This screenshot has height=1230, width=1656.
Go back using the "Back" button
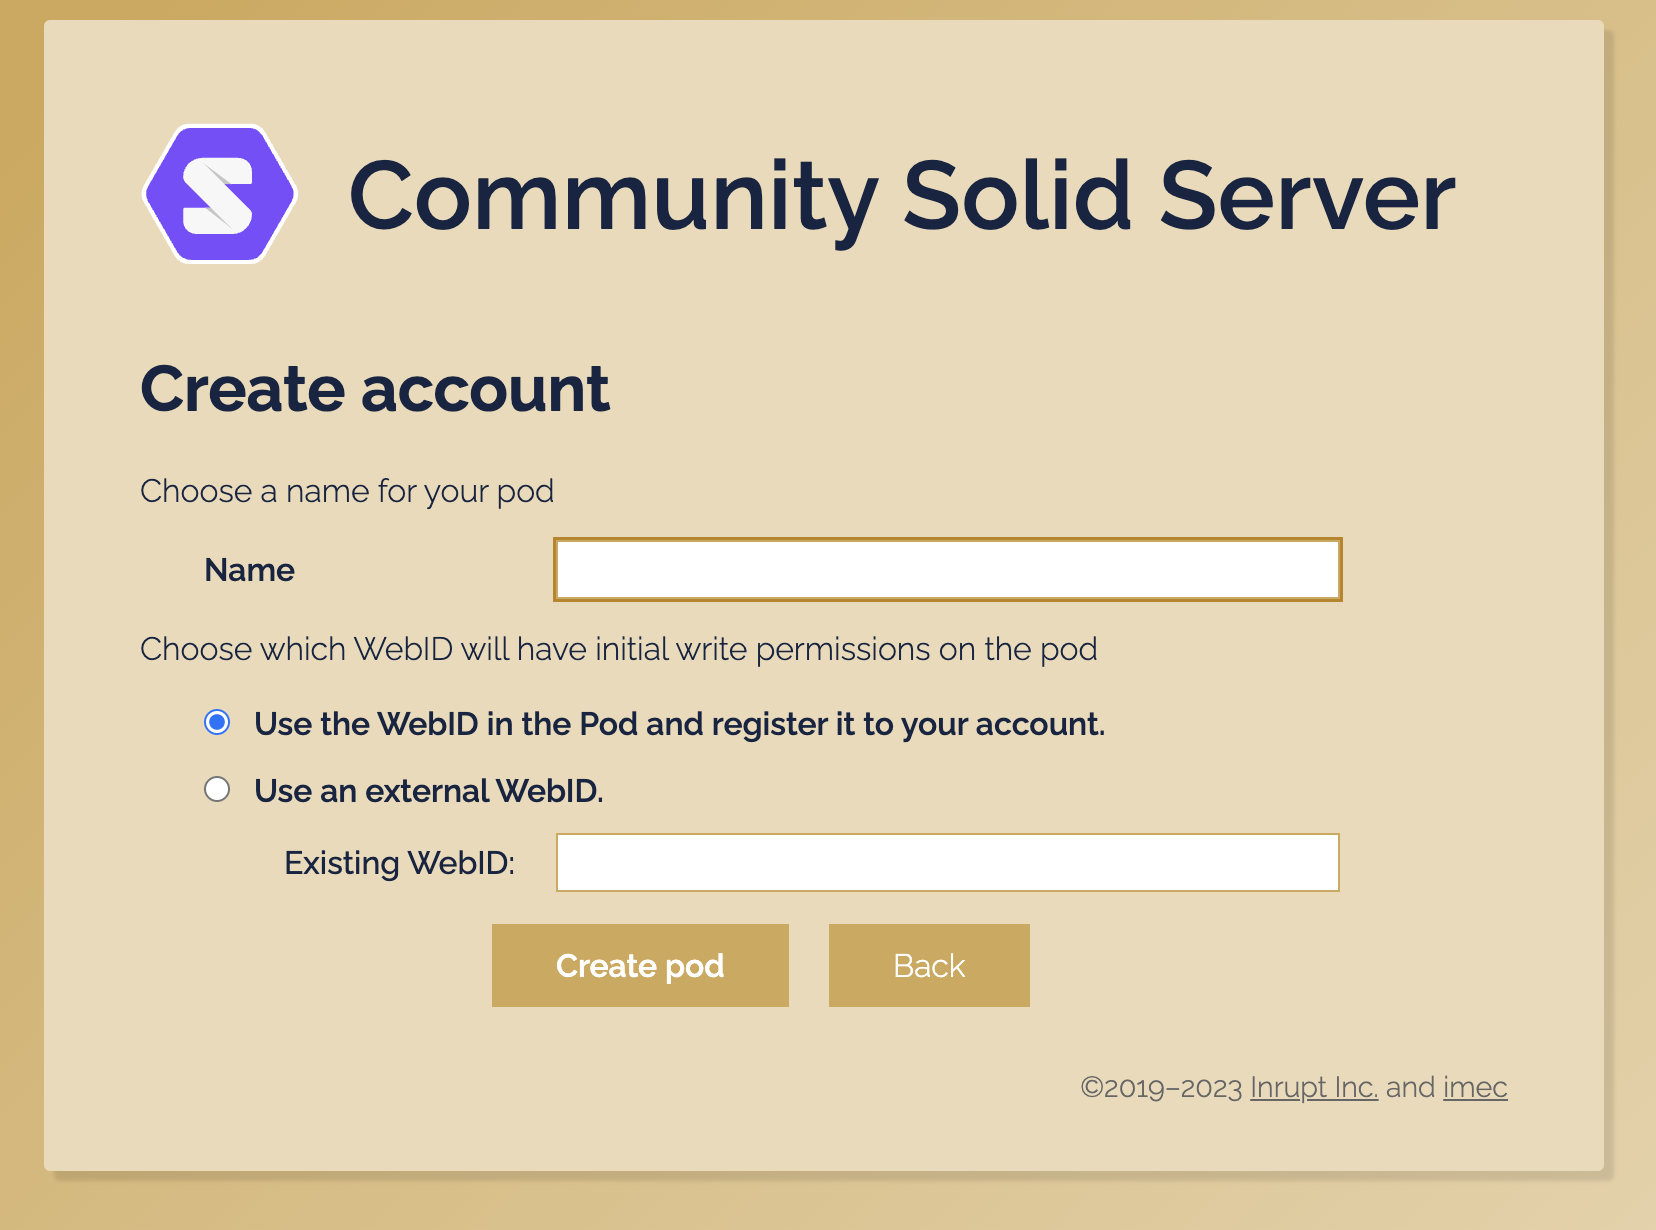(929, 966)
